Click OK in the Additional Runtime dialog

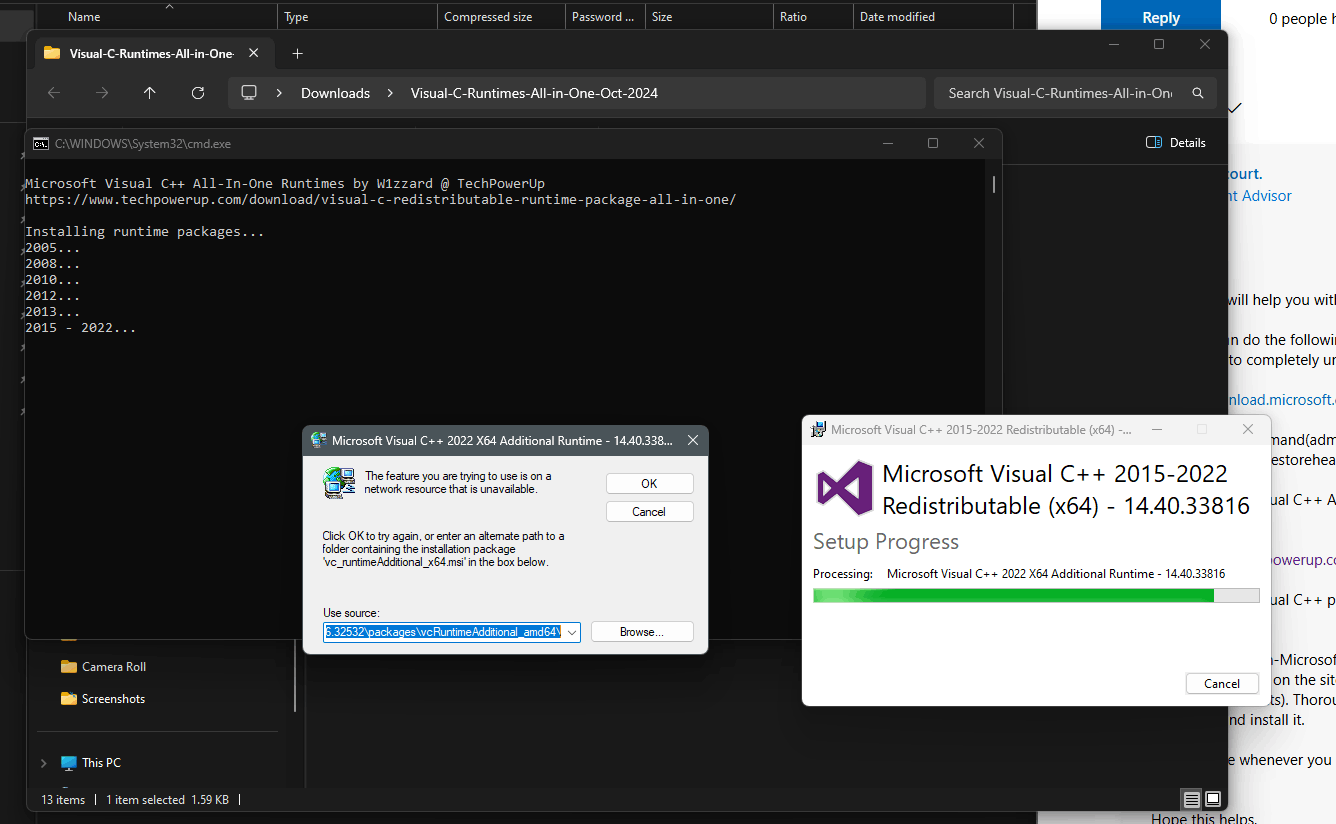pos(649,483)
